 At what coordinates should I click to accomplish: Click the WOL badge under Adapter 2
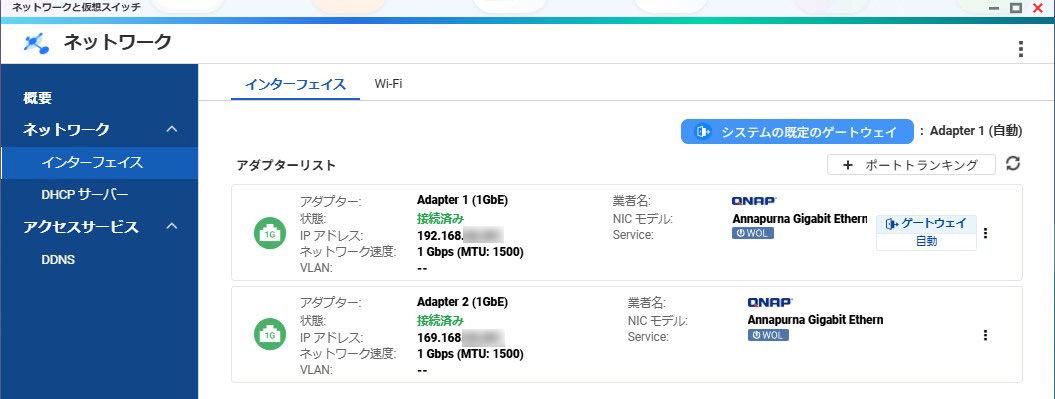768,335
